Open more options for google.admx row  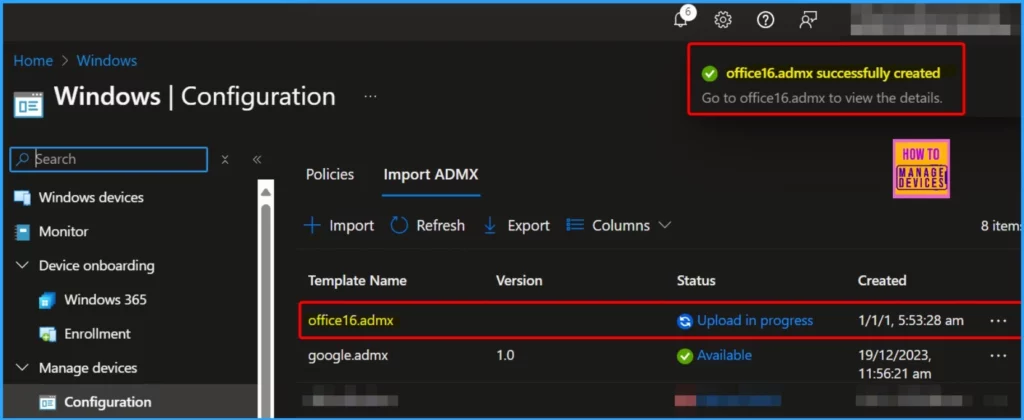(x=998, y=355)
